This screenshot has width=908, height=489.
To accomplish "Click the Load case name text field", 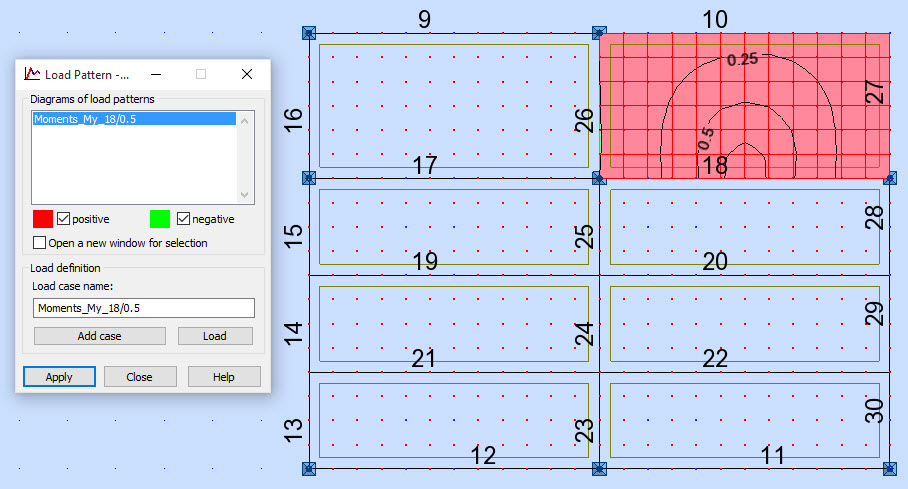I will click(x=144, y=308).
